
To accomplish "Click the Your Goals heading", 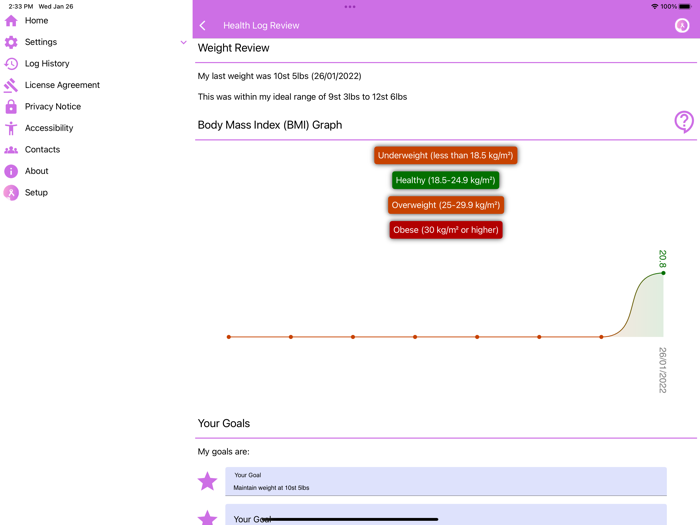I will 224,423.
